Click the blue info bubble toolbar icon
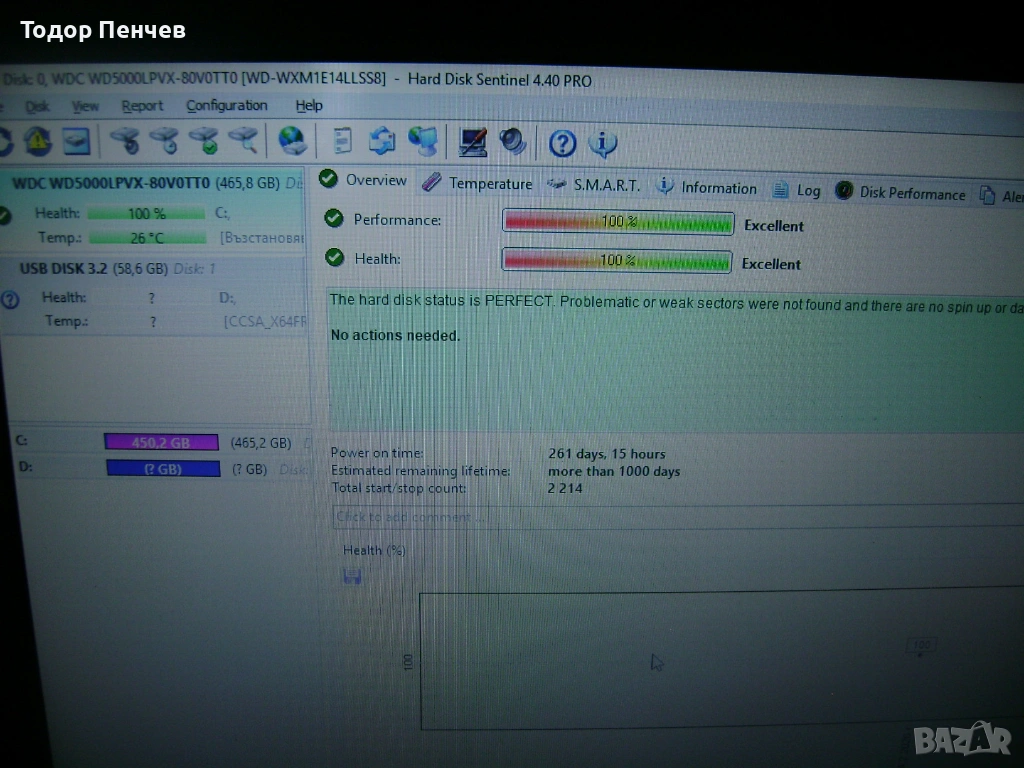The width and height of the screenshot is (1024, 768). (602, 143)
